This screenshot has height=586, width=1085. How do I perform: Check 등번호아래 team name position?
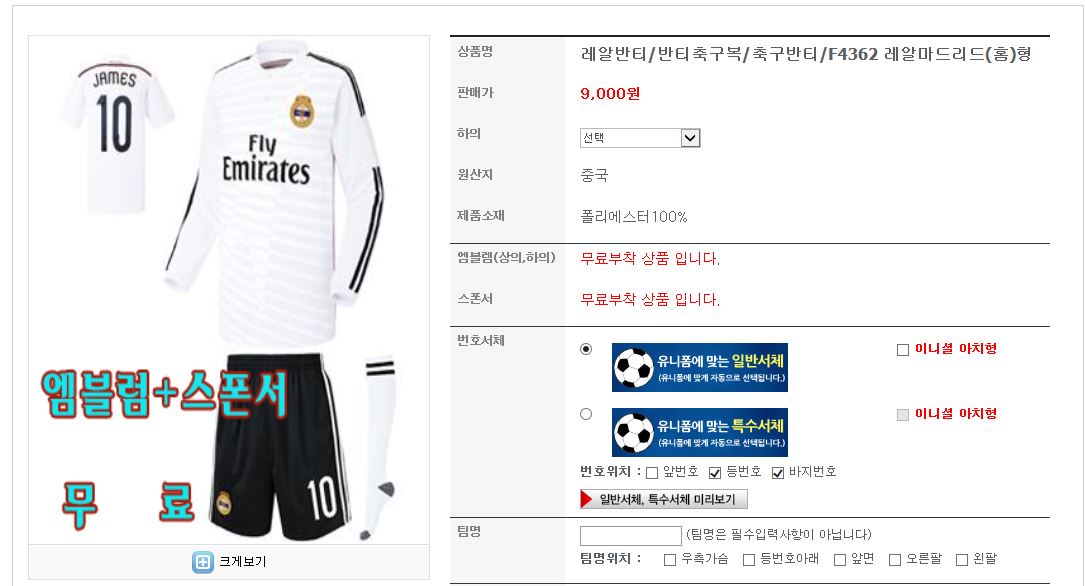click(x=749, y=560)
